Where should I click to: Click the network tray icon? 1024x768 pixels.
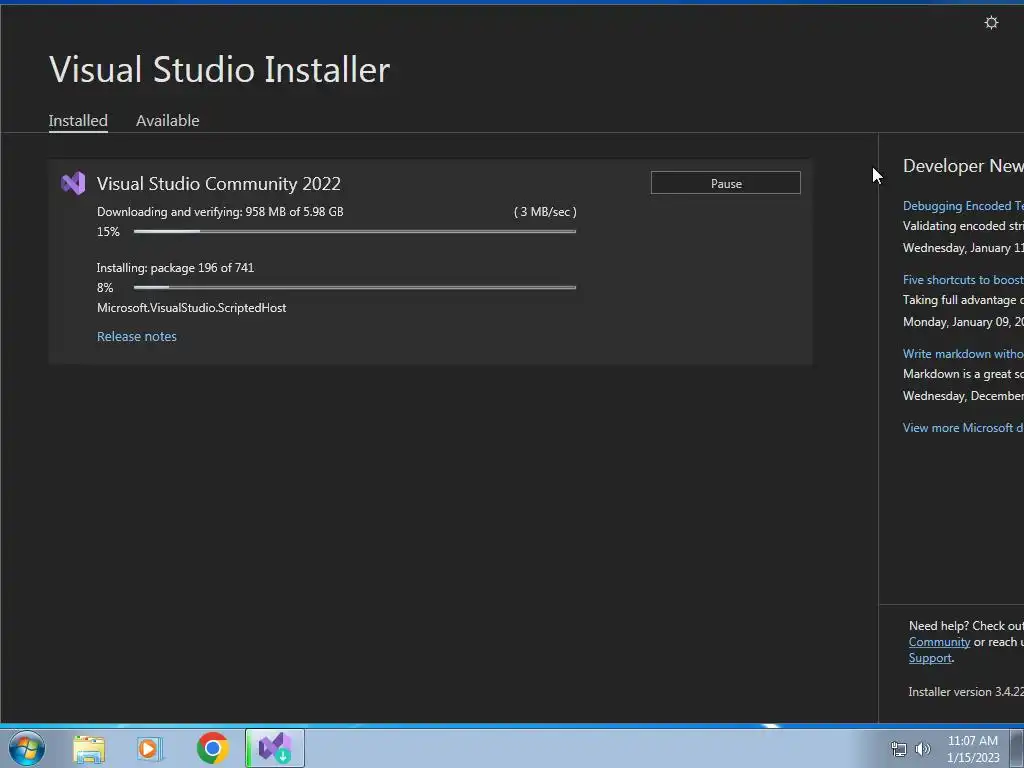[899, 749]
